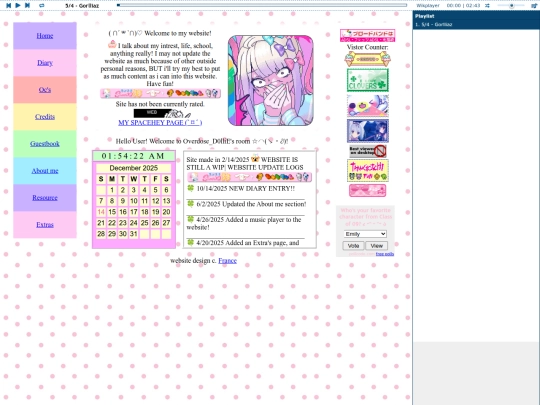Click the digital clock display
The image size is (540, 405).
134,156
